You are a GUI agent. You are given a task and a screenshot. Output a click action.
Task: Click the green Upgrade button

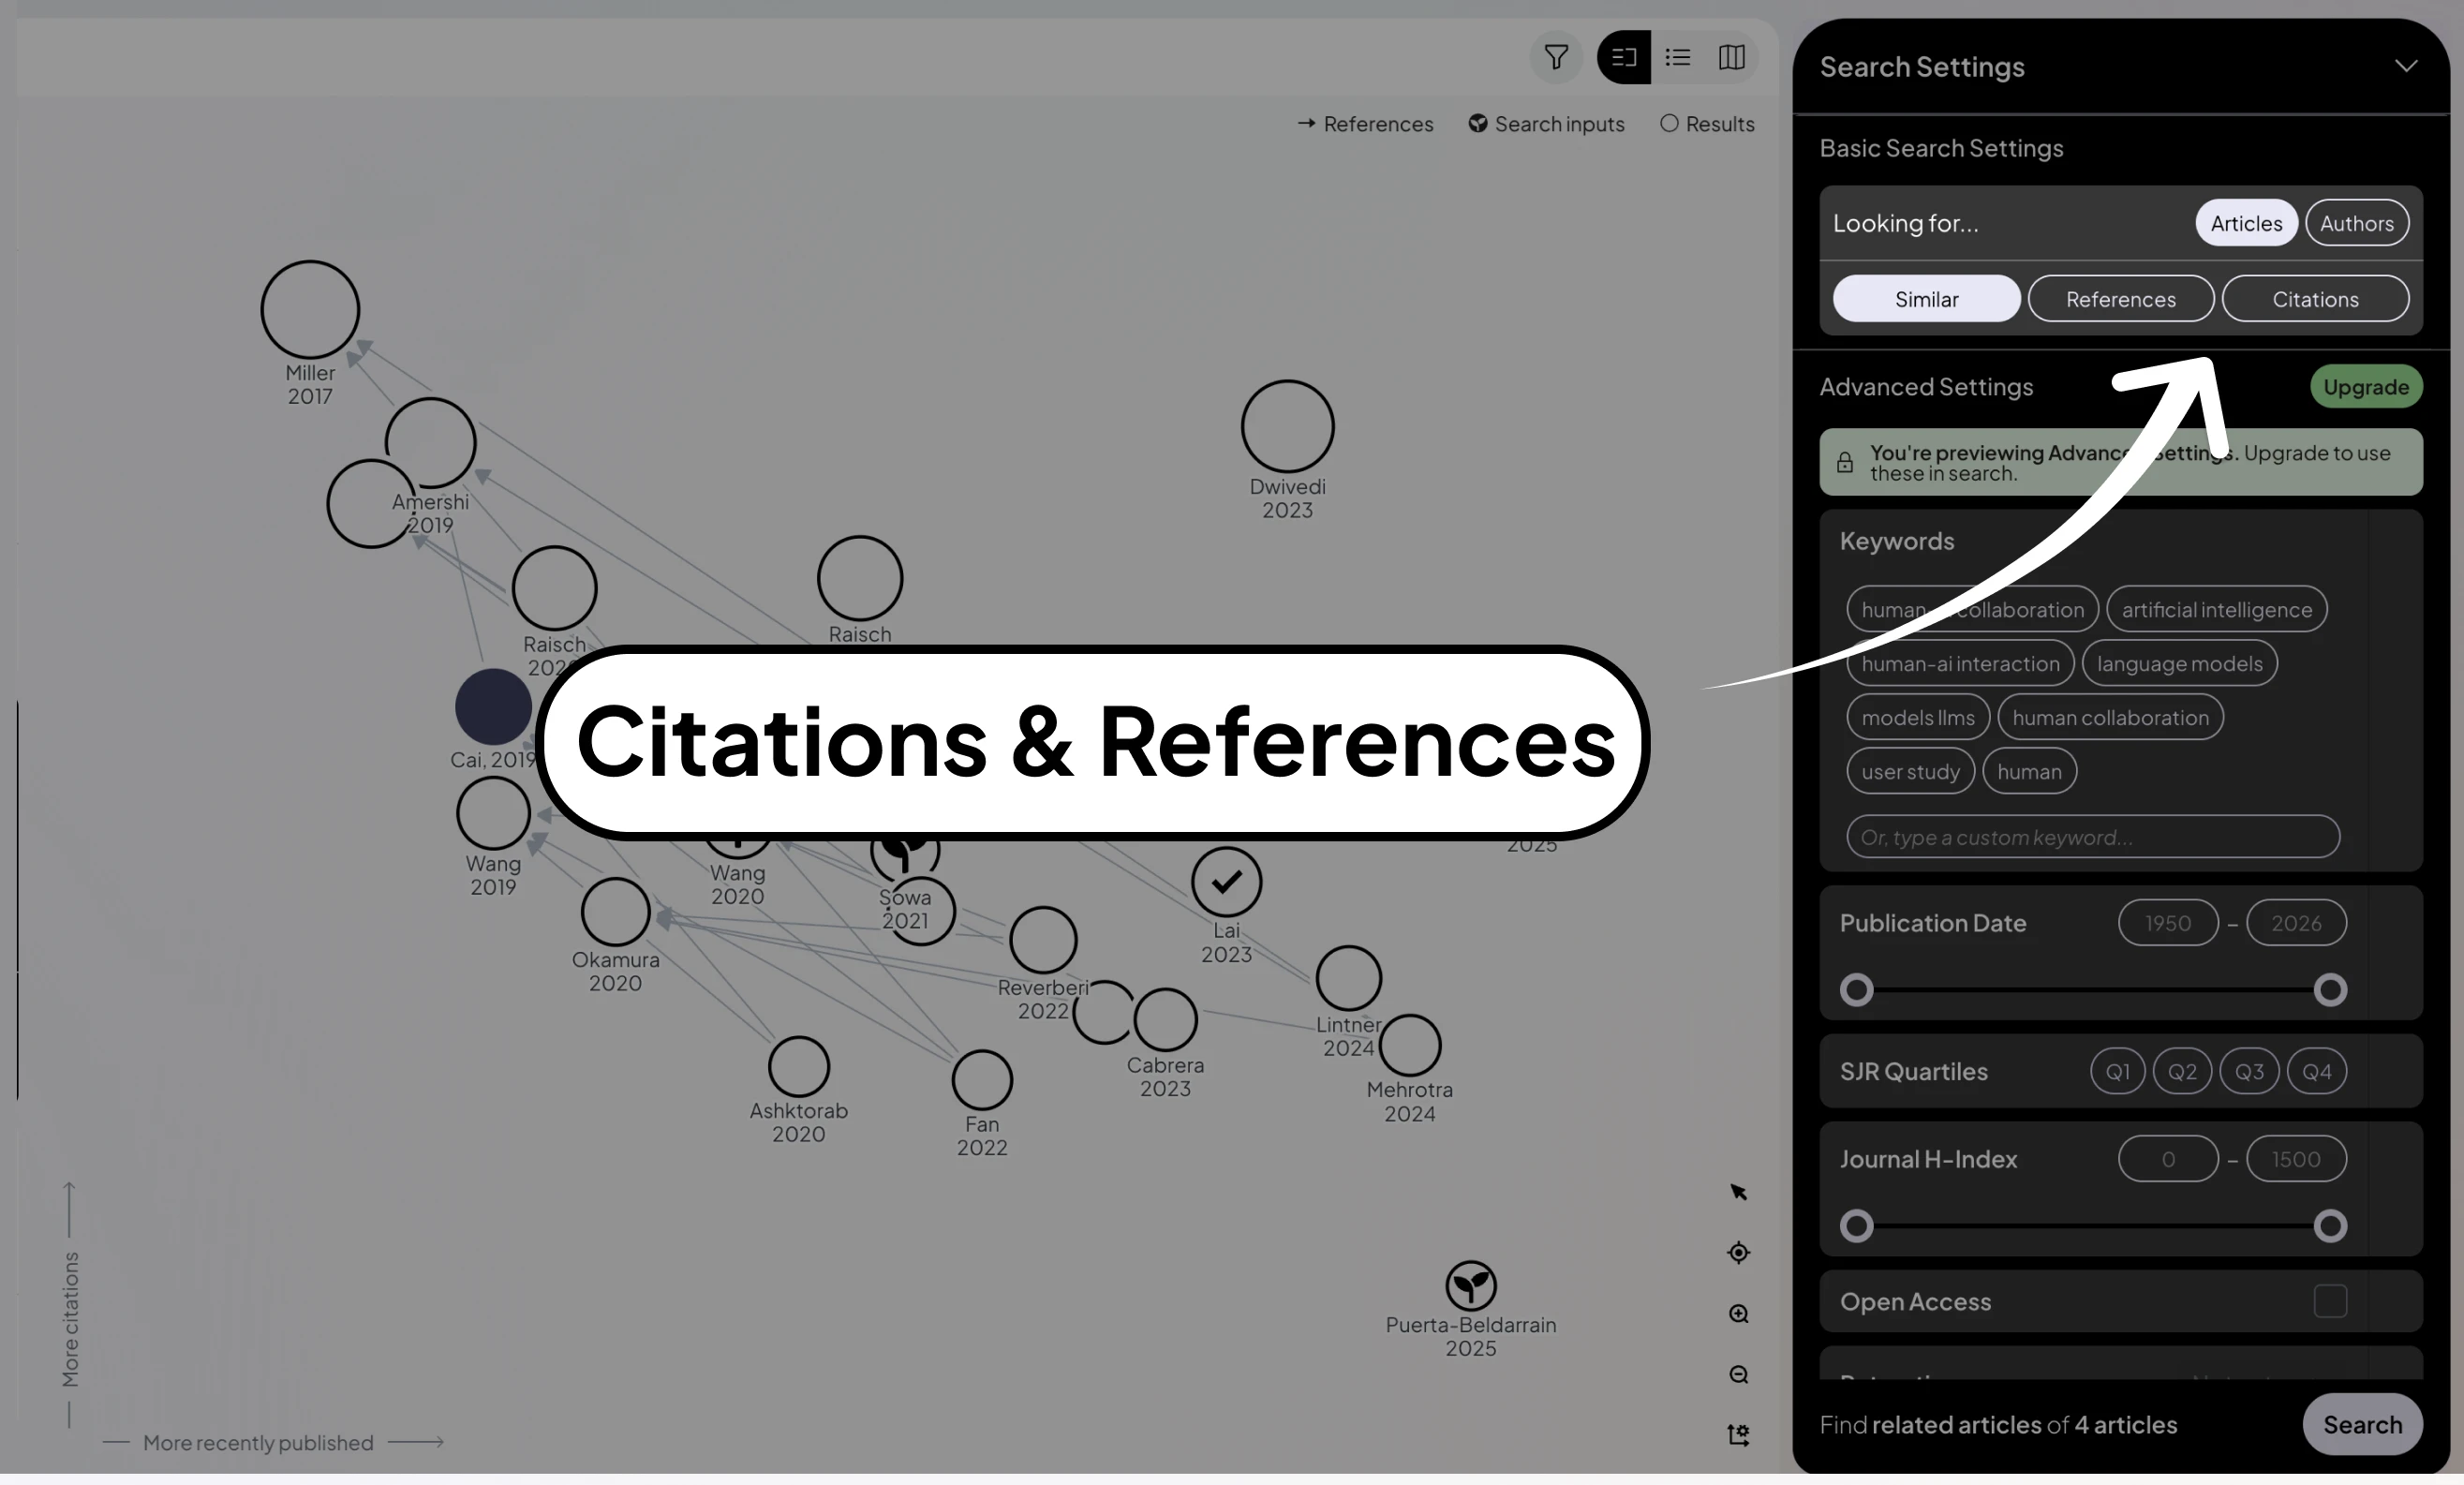pos(2366,387)
